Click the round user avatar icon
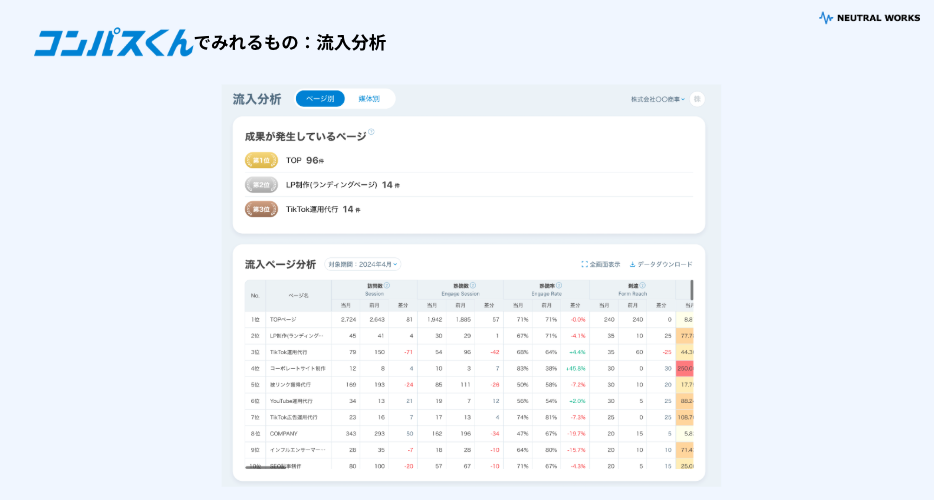 click(x=697, y=99)
